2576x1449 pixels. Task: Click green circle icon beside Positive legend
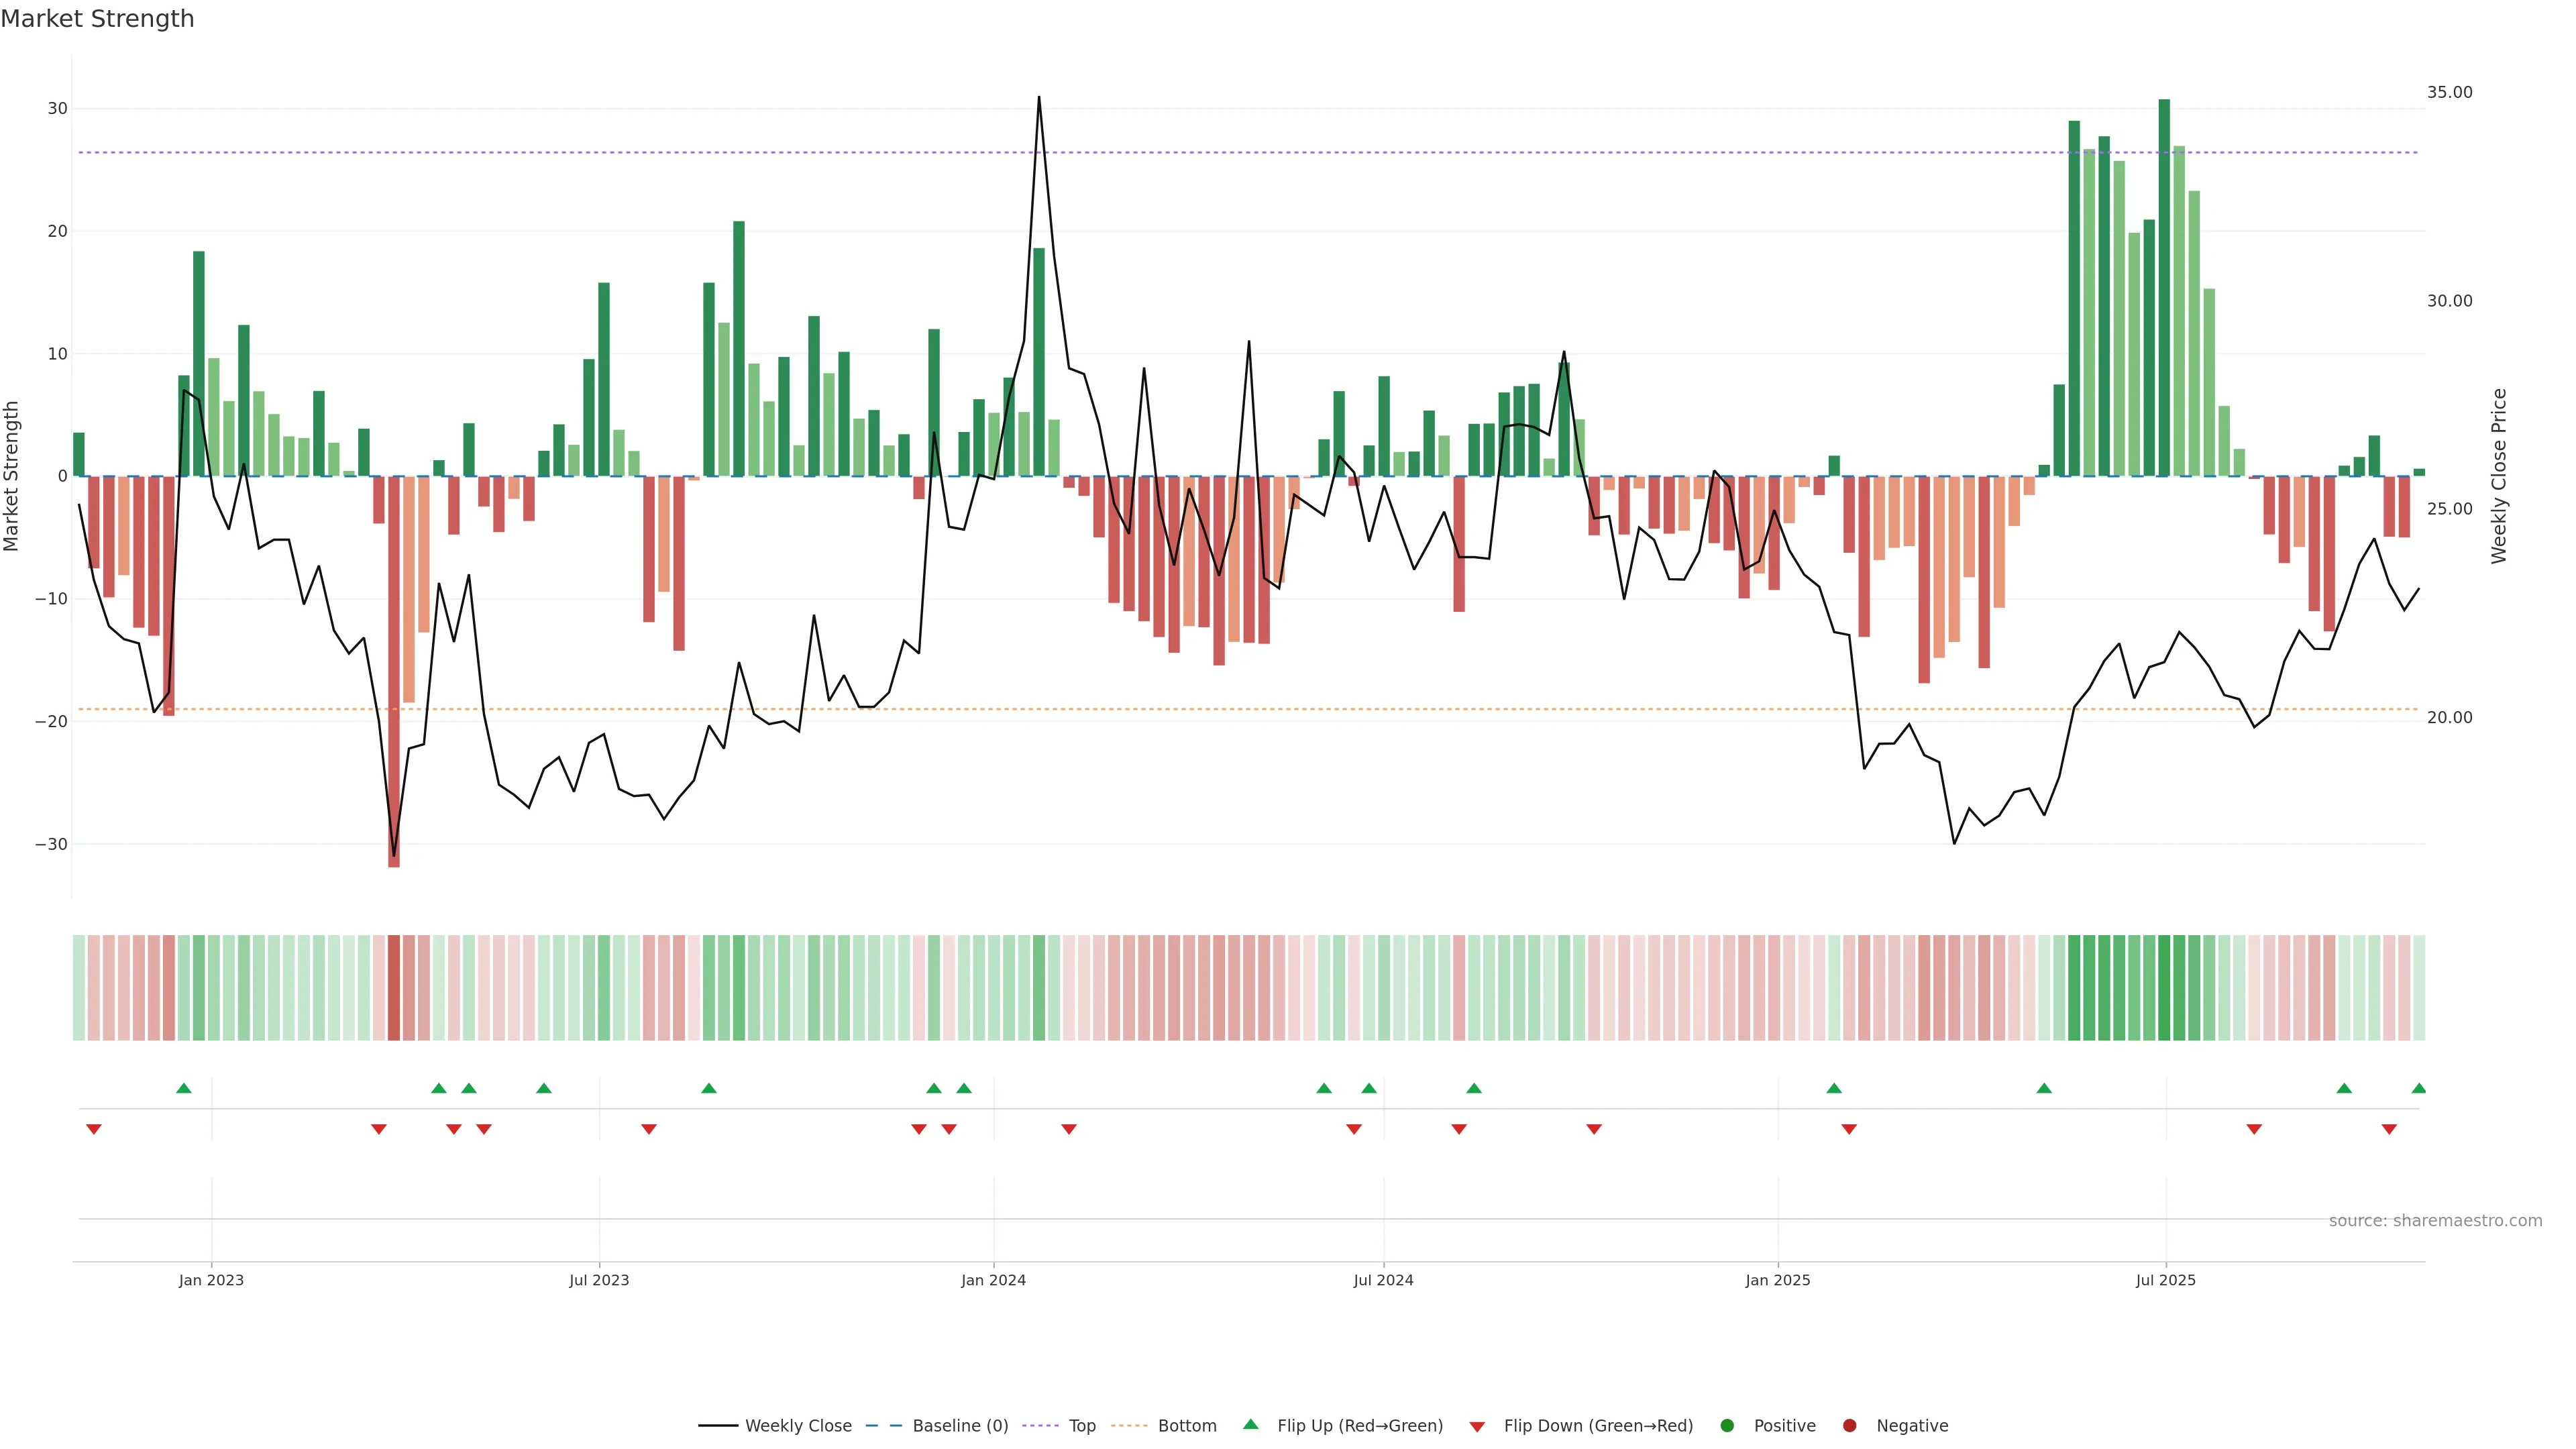(x=1727, y=1426)
